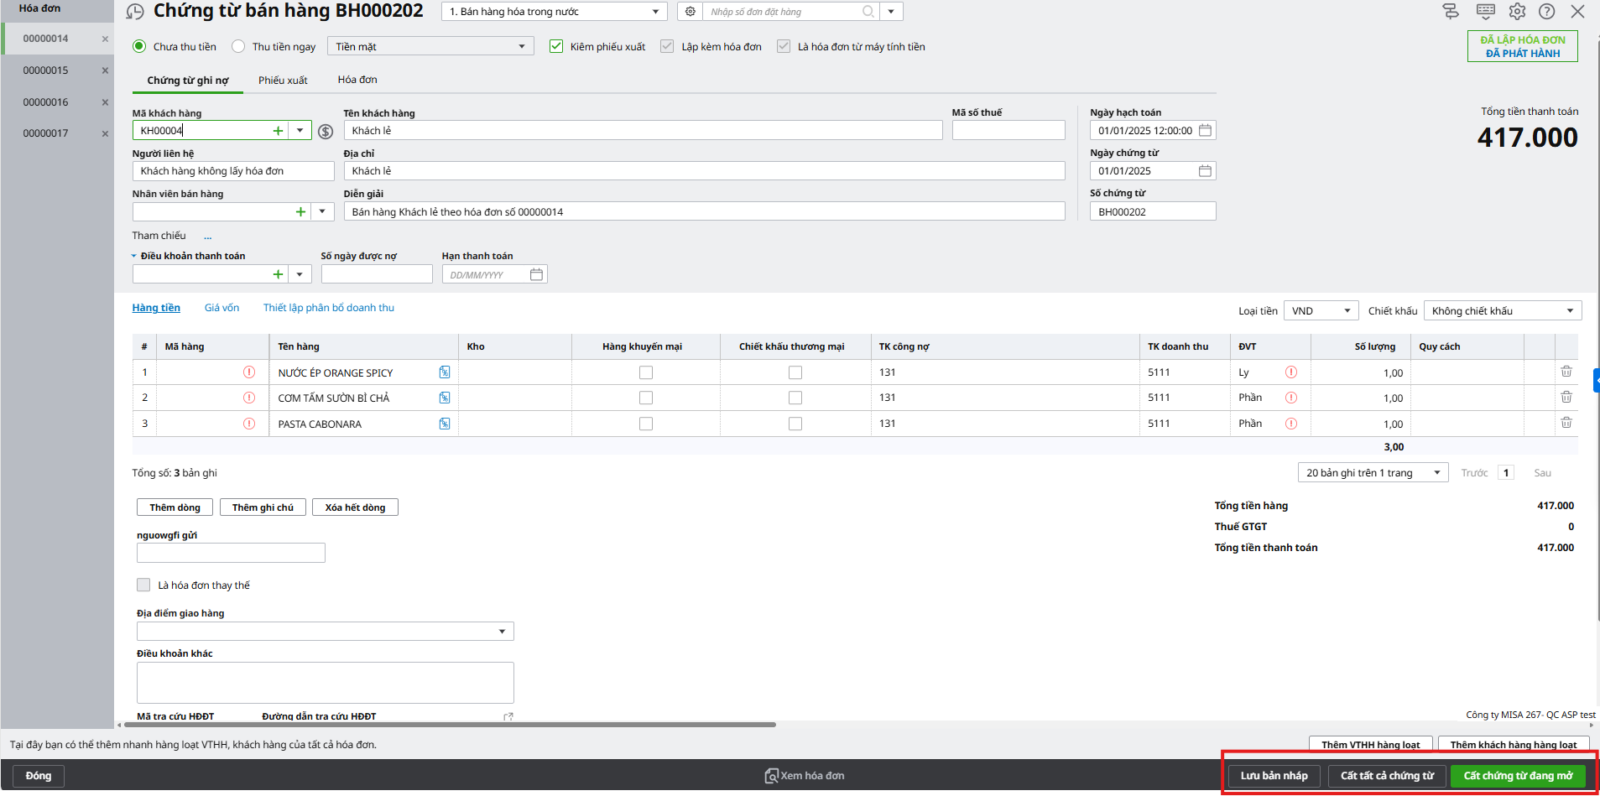
Task: Select the Thu tiền ngay radio button
Action: 238,47
